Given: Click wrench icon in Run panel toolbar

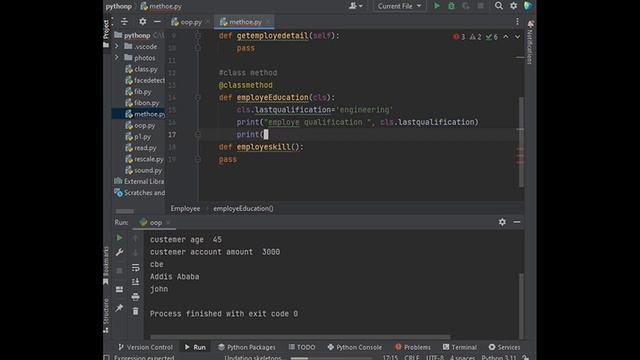Looking at the screenshot, I should point(119,252).
